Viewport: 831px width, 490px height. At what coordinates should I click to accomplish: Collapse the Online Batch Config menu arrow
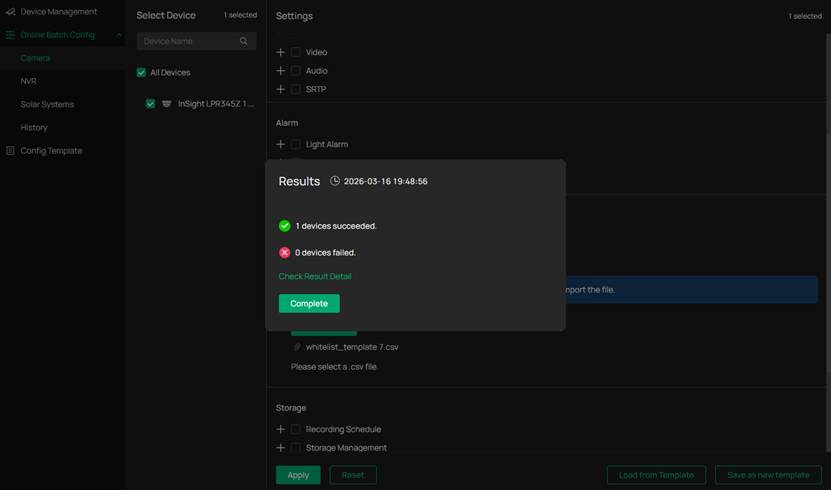pyautogui.click(x=119, y=35)
